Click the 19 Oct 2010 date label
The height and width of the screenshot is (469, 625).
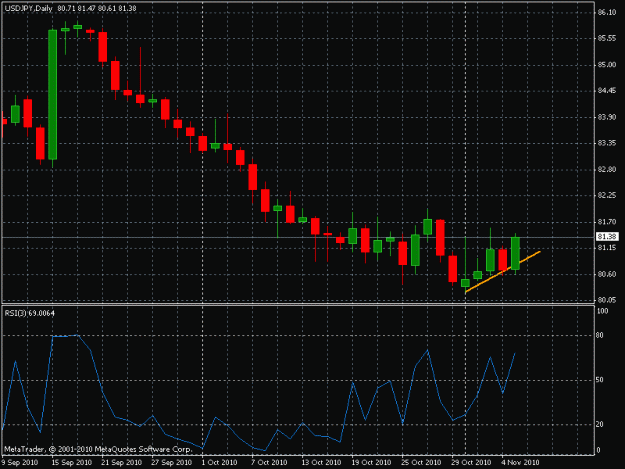point(371,462)
